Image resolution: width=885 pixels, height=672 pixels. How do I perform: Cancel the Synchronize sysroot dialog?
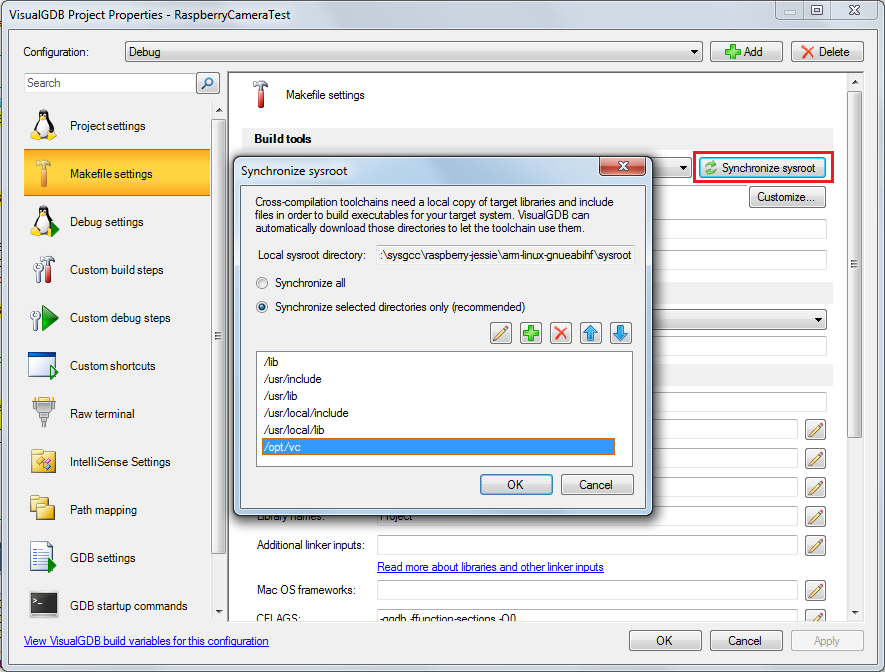(597, 485)
